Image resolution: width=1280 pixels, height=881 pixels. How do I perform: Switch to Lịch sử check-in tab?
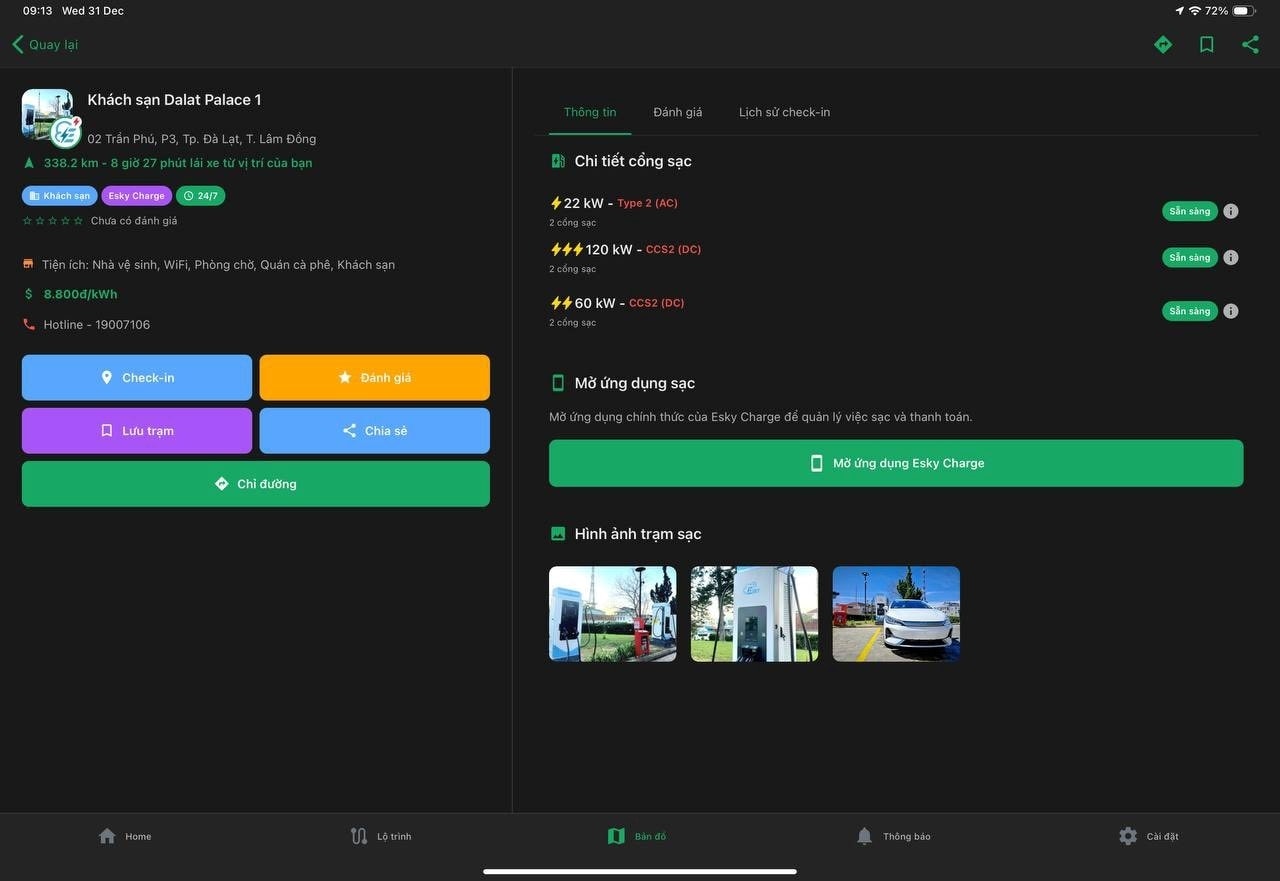[784, 112]
